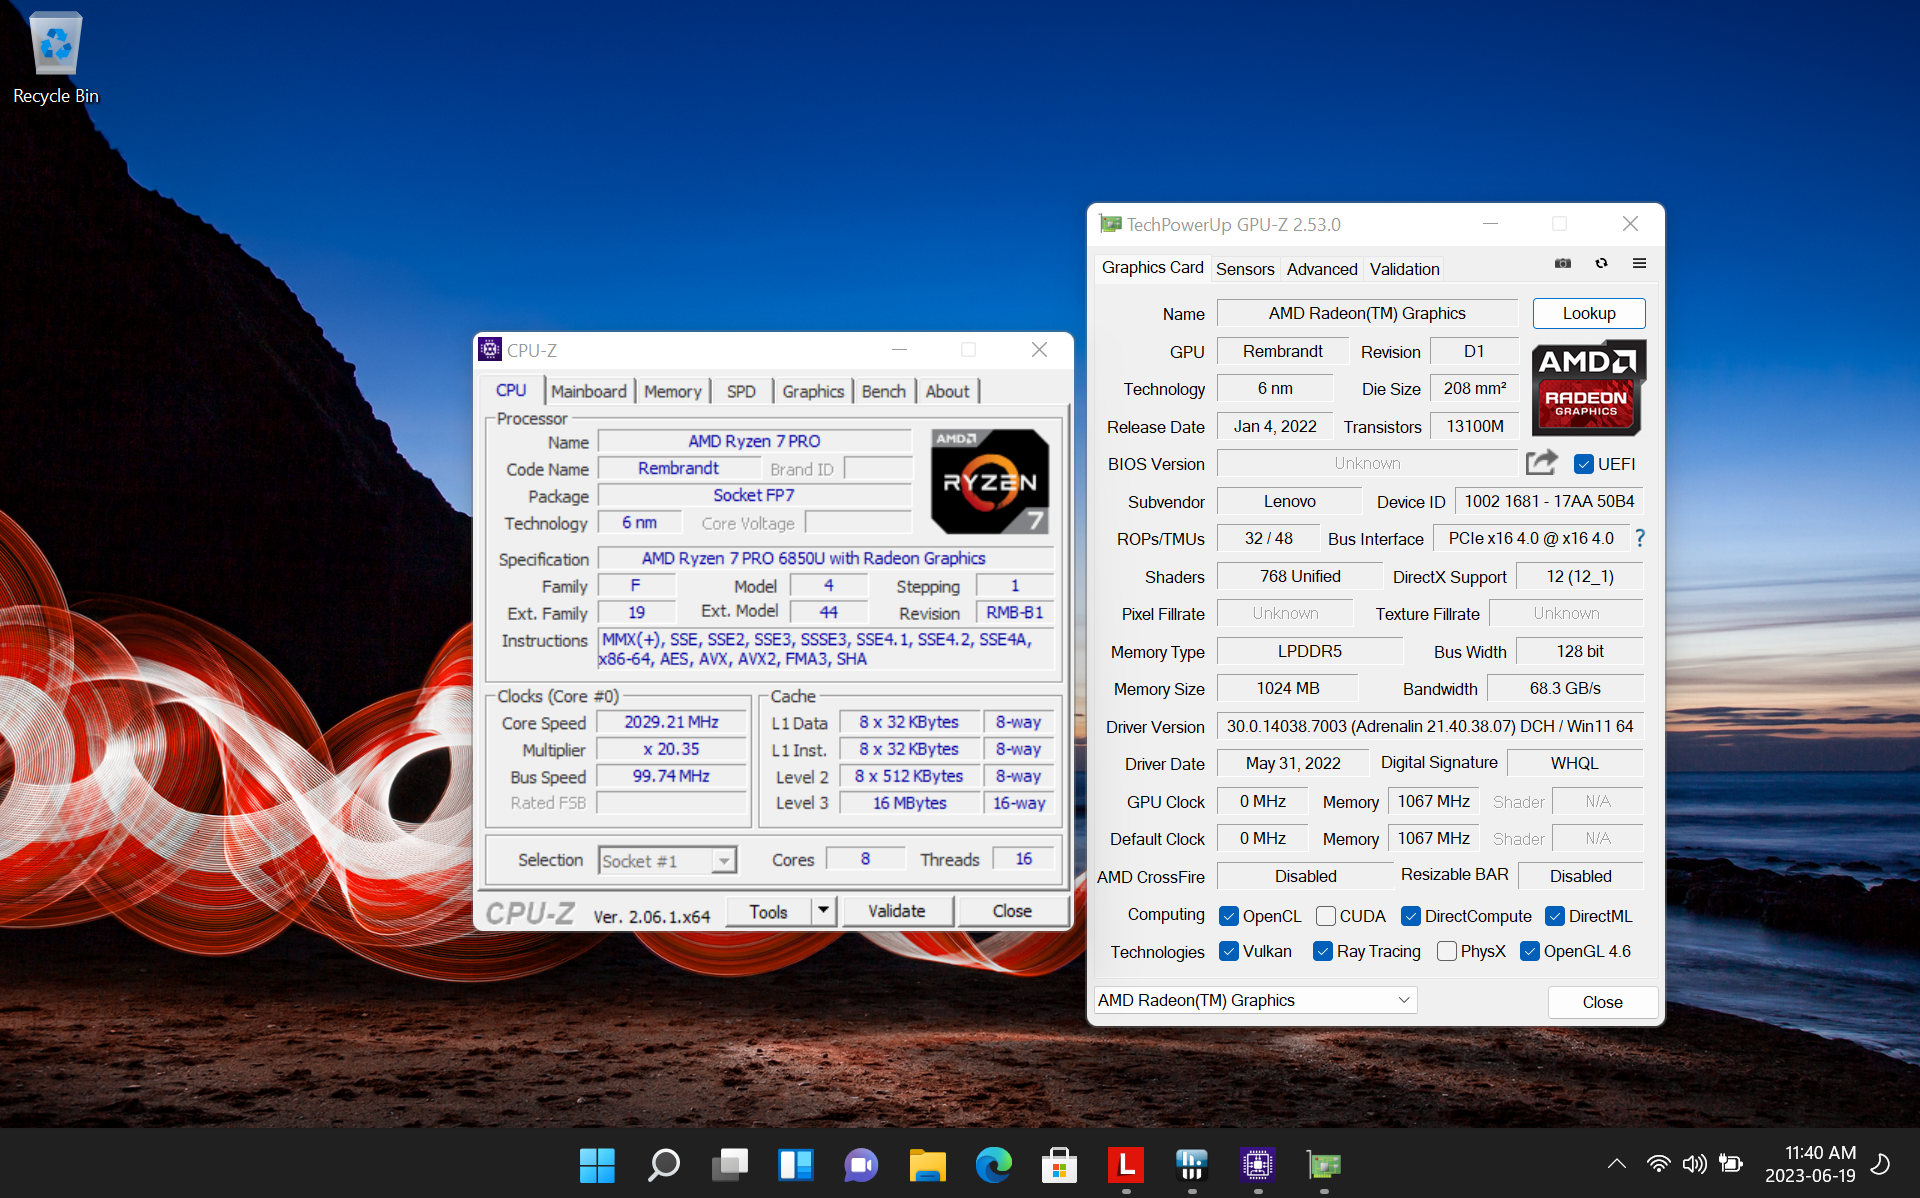1920x1198 pixels.
Task: Click the Lookup button in GPU-Z
Action: click(1589, 313)
